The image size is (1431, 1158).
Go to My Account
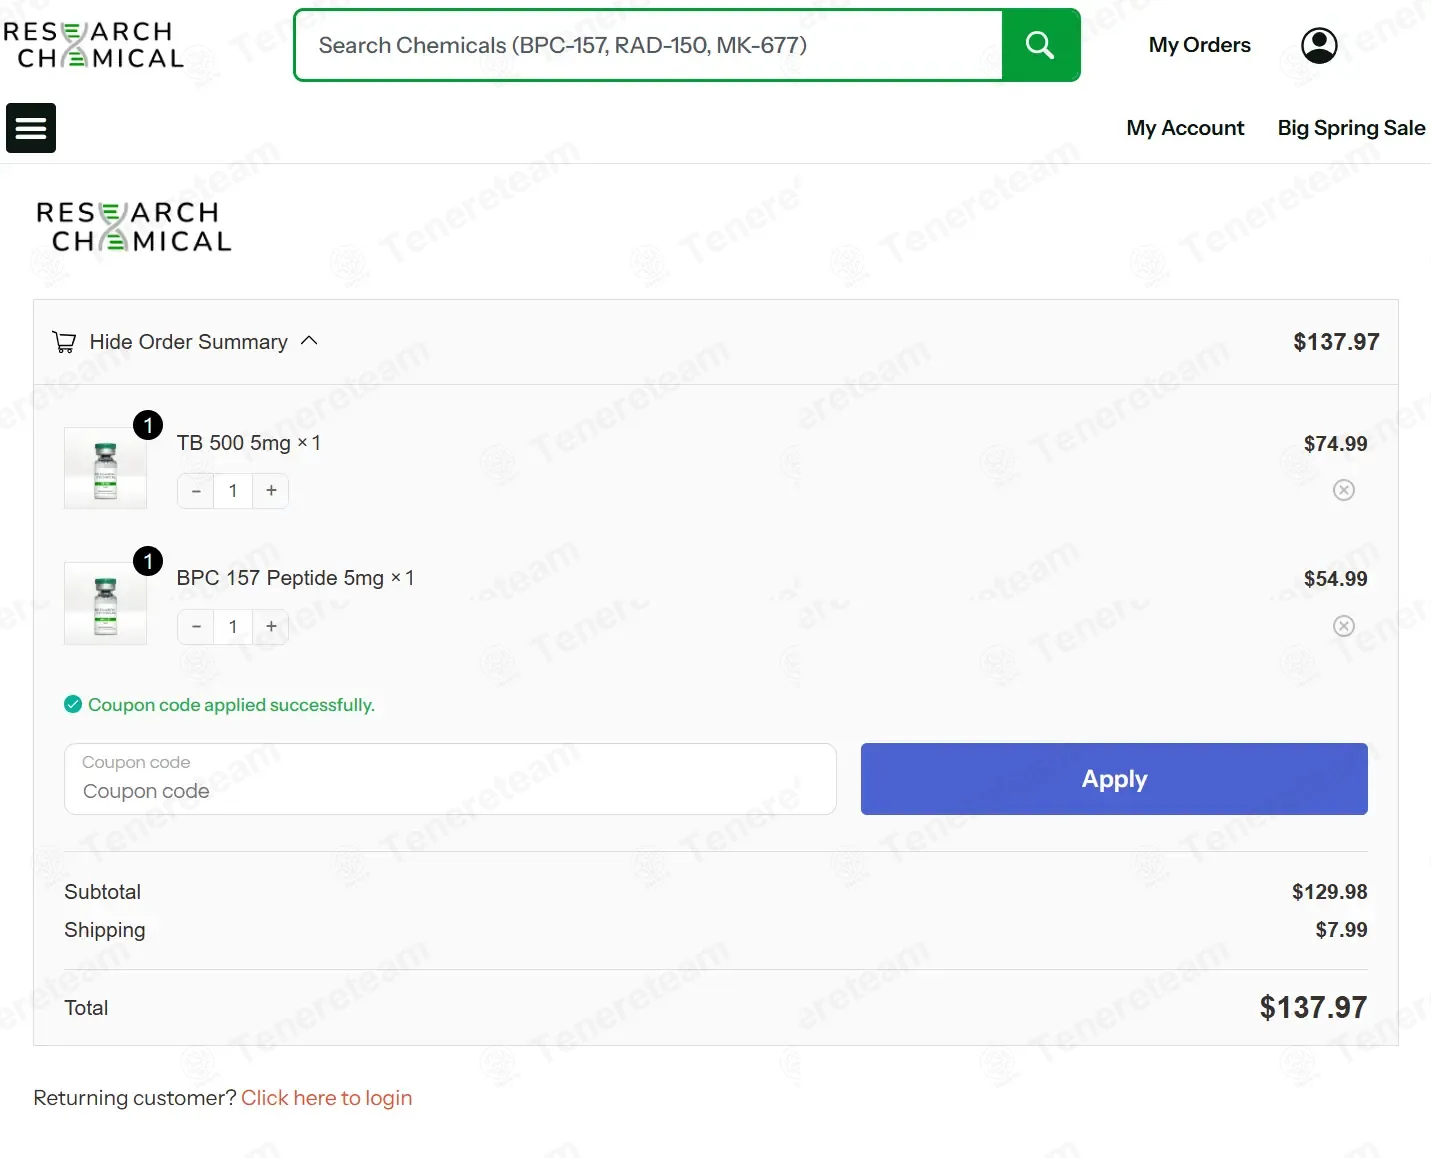click(1185, 128)
